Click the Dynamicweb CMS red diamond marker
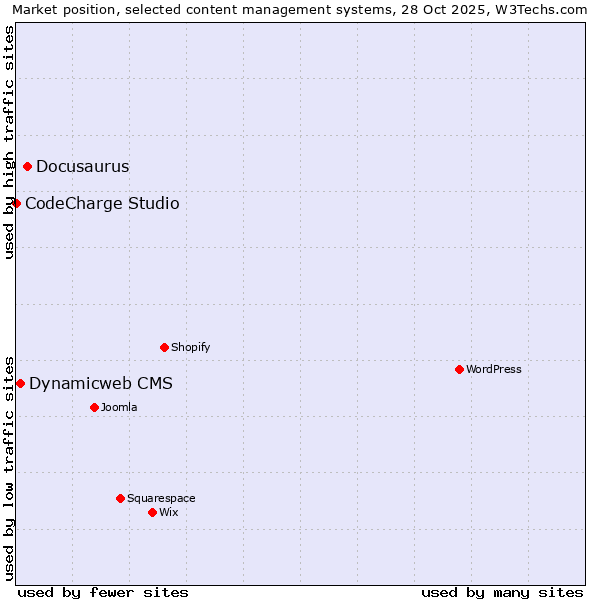The image size is (600, 600). (20, 383)
